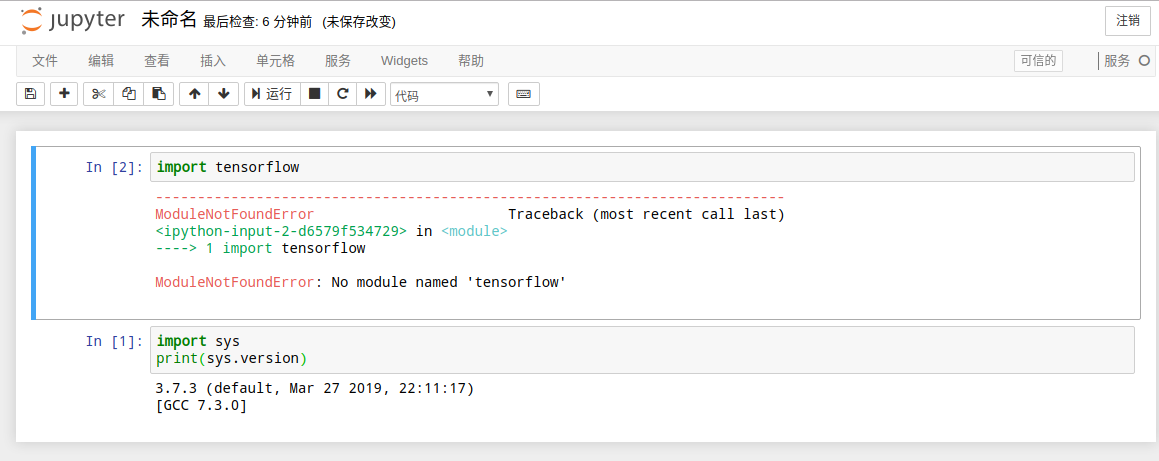Insert cell below with plus icon

(x=64, y=94)
